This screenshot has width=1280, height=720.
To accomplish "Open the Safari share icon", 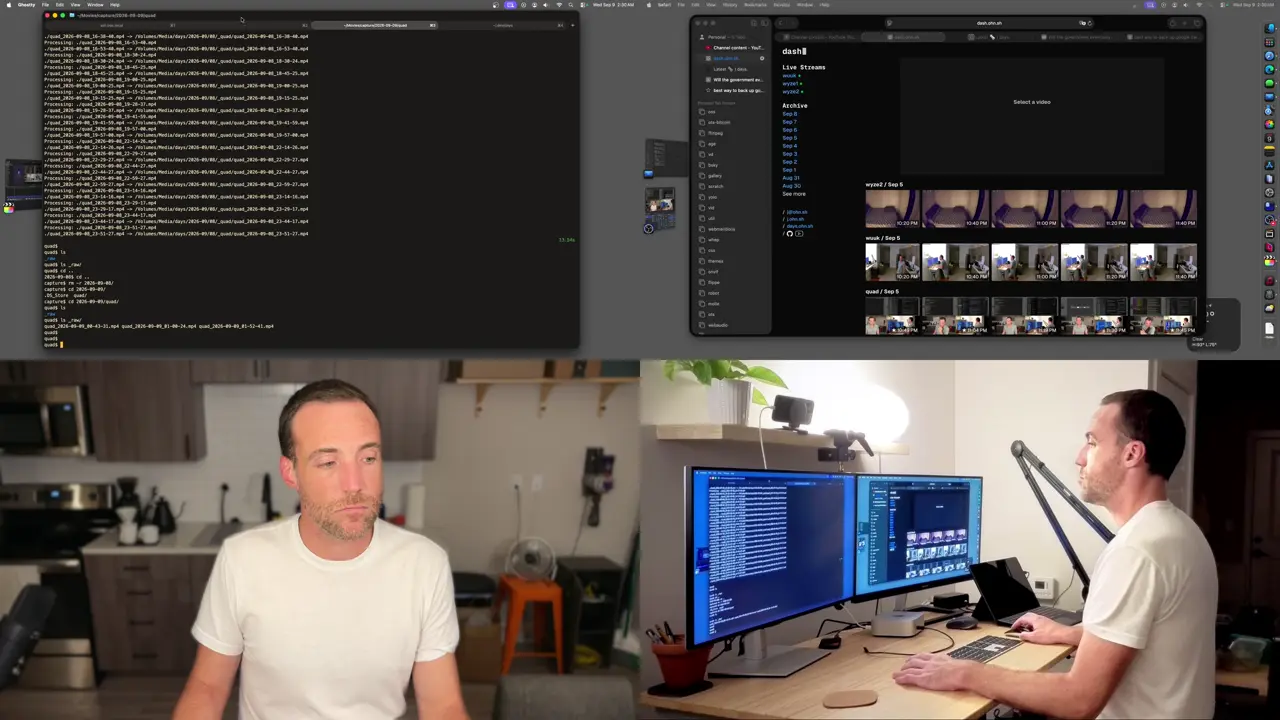I will (x=1172, y=22).
